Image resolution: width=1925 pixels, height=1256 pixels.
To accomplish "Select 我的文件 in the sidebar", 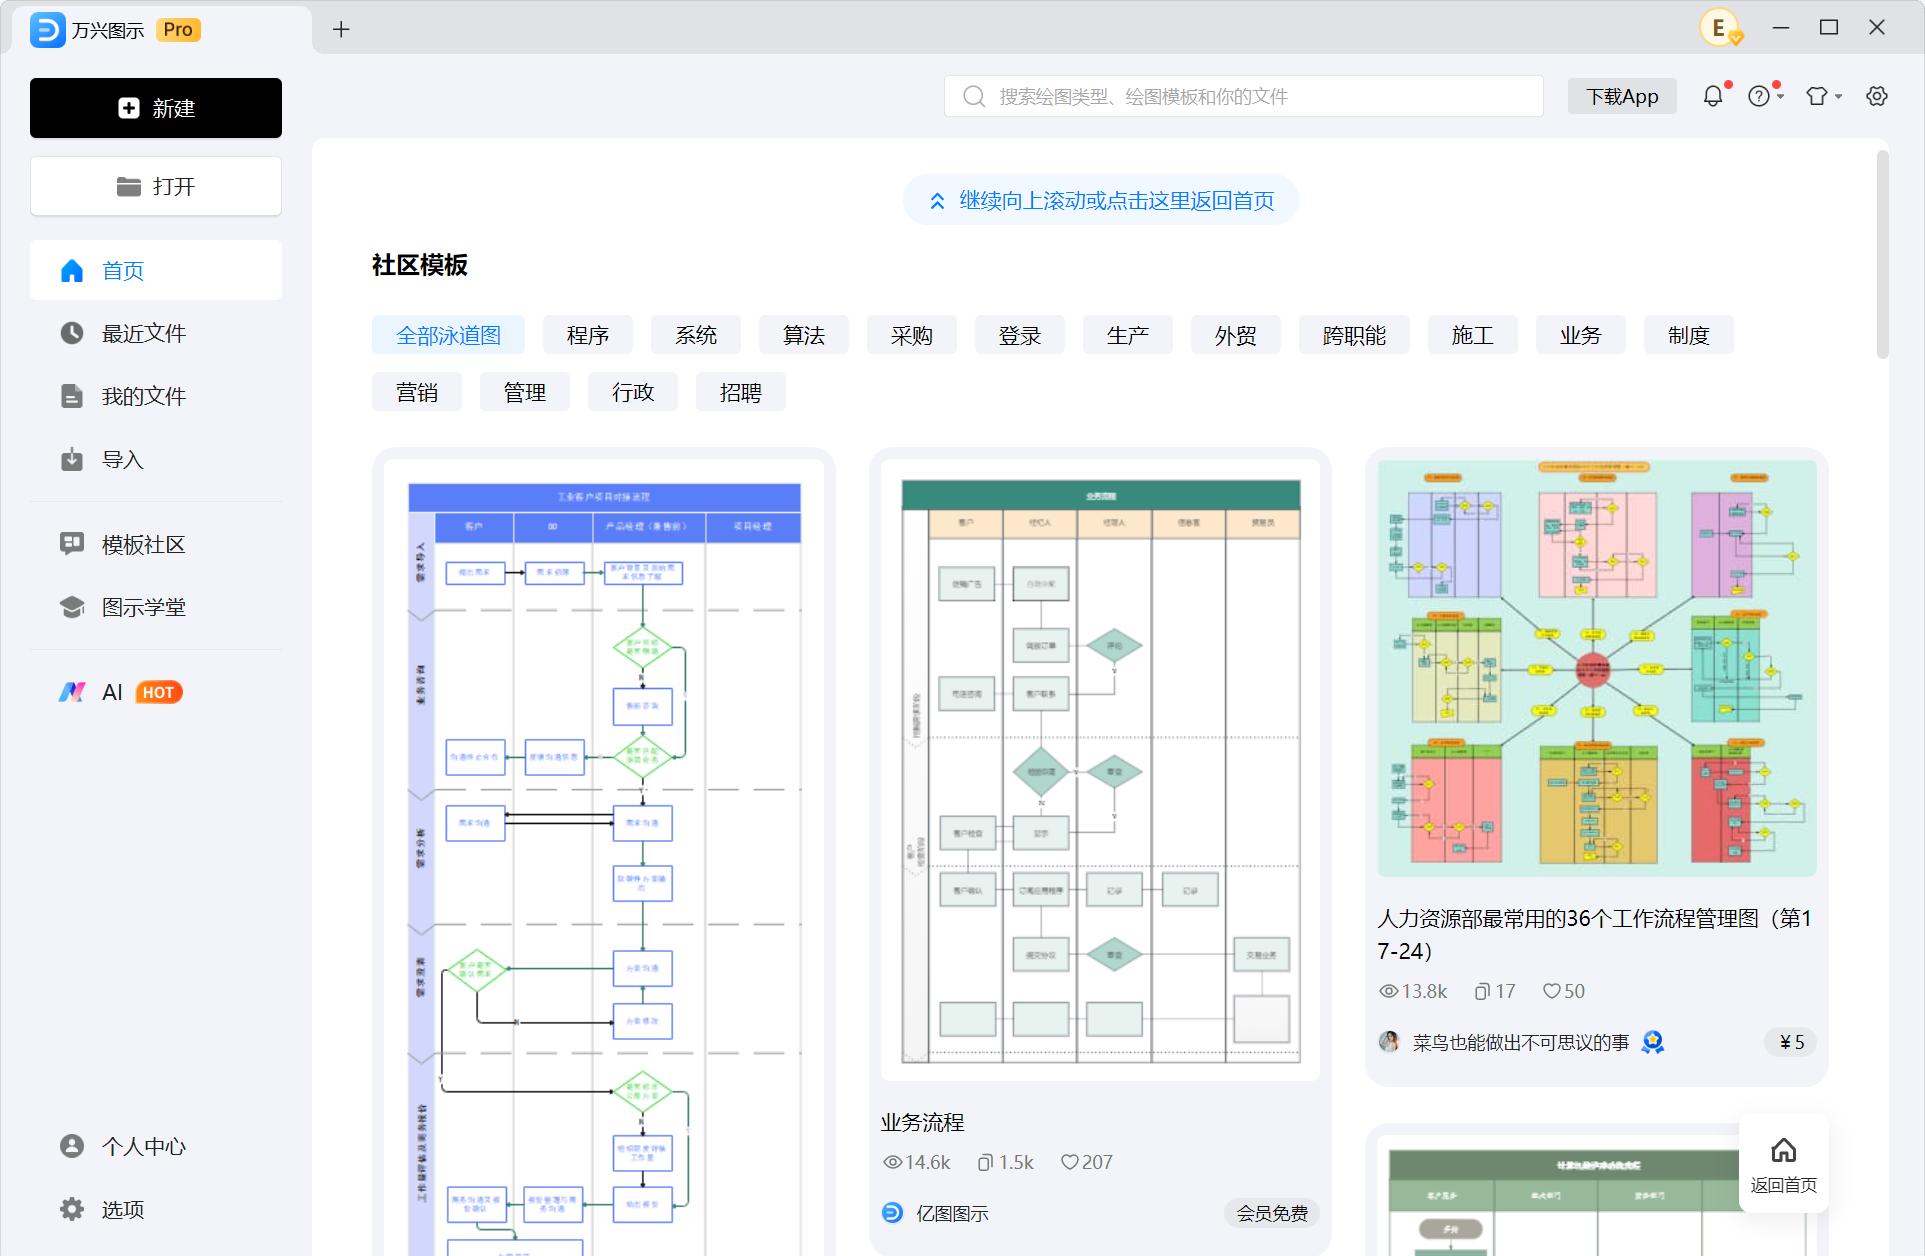I will tap(156, 396).
